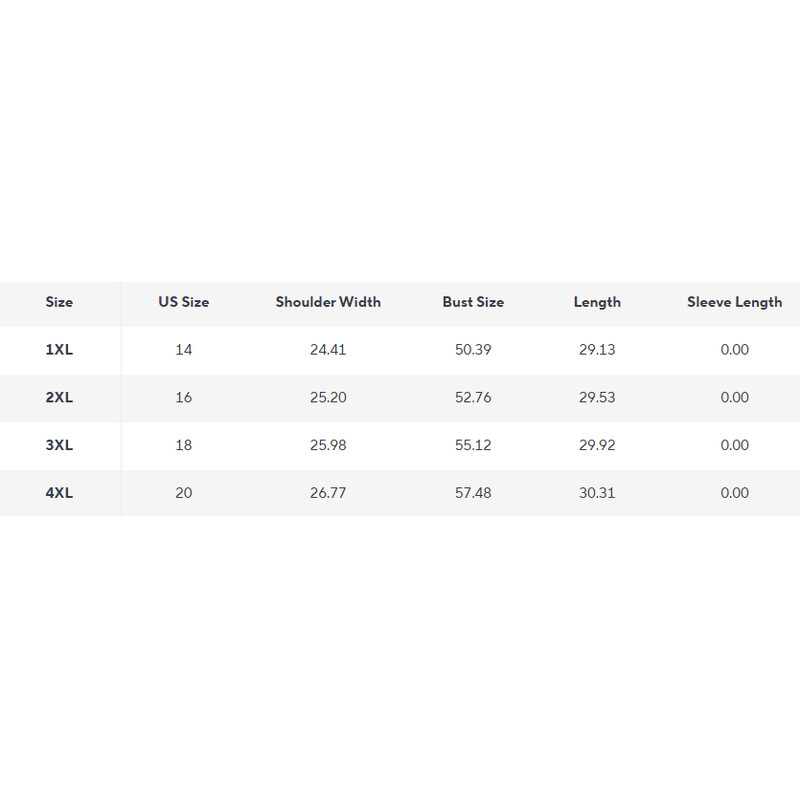Click the US Size column header
800x800 pixels.
coord(184,302)
